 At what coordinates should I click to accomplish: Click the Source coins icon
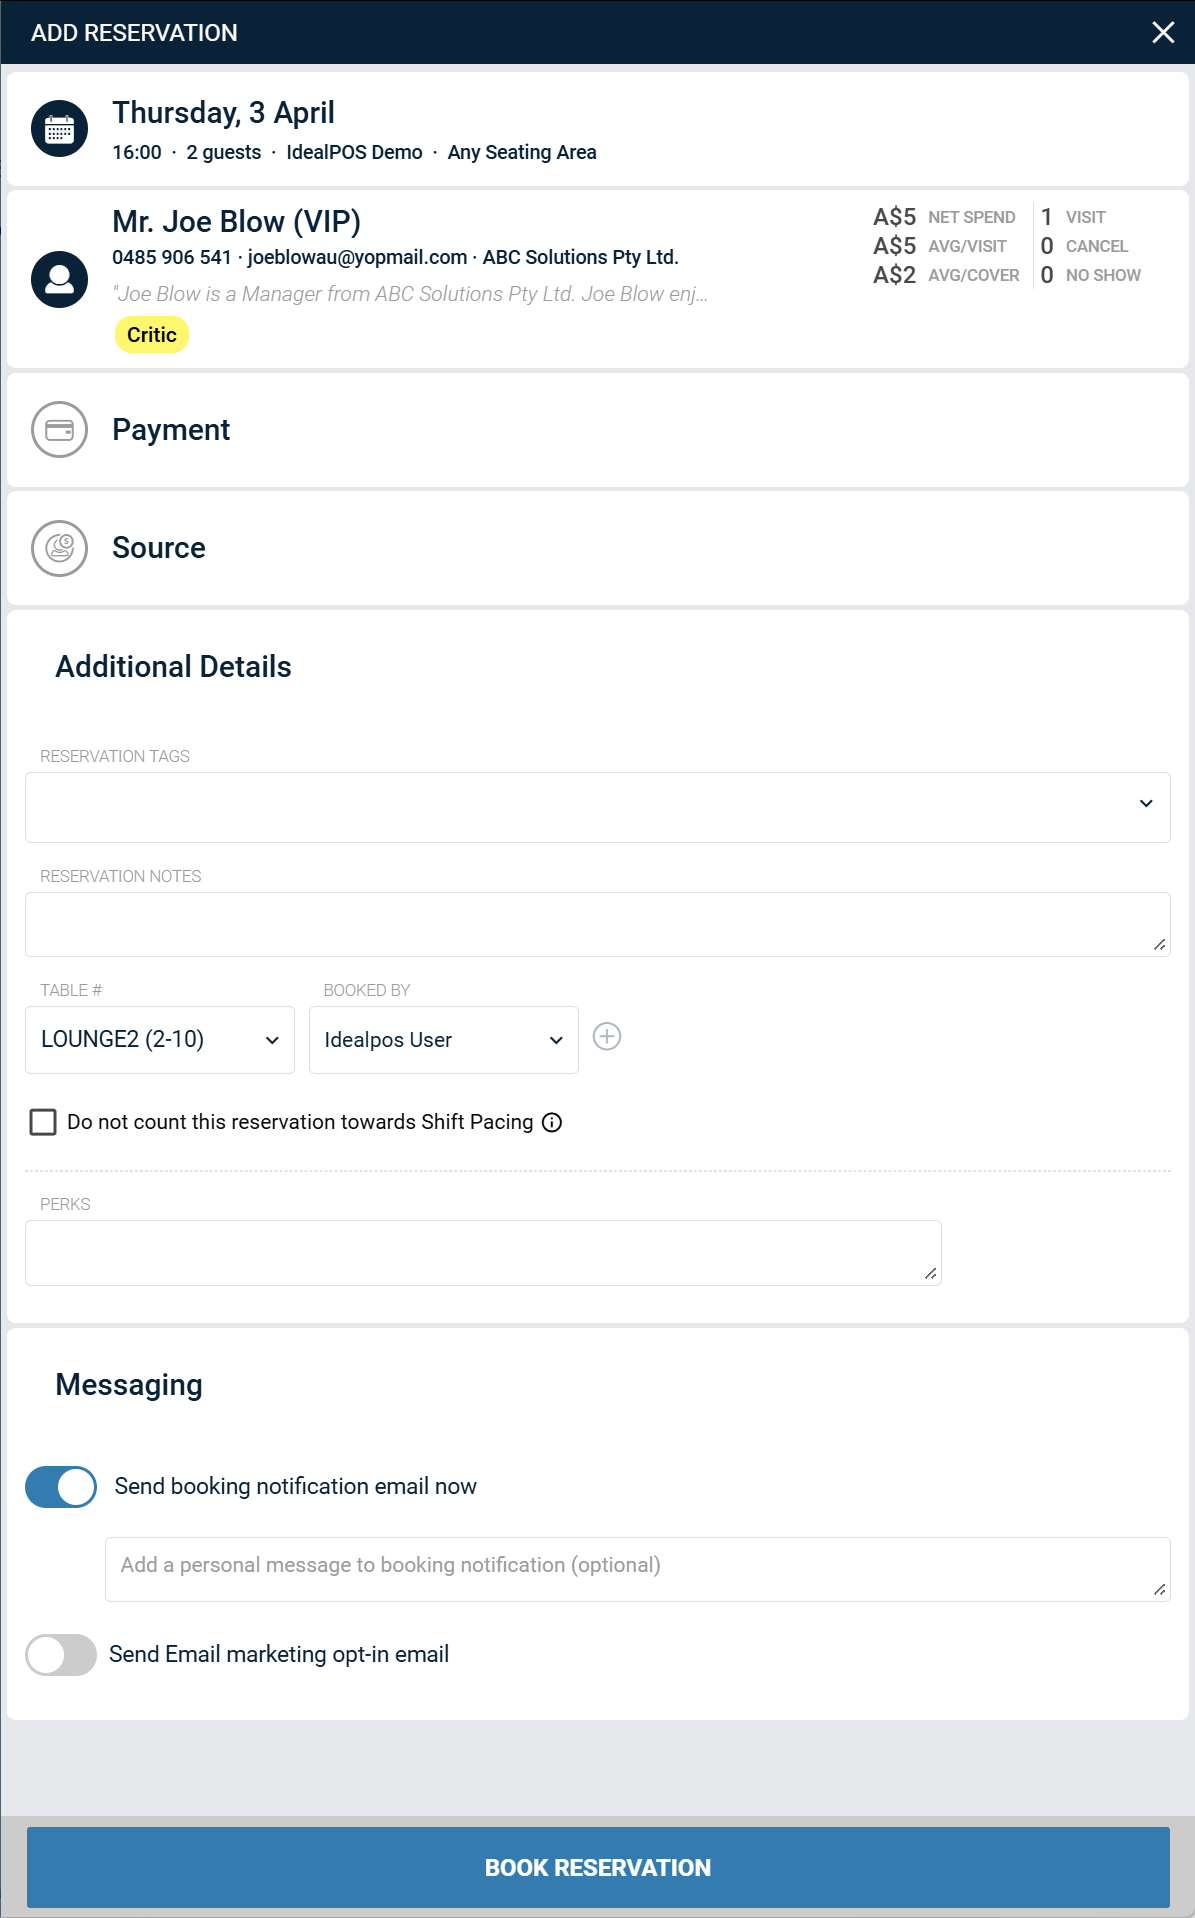59,548
